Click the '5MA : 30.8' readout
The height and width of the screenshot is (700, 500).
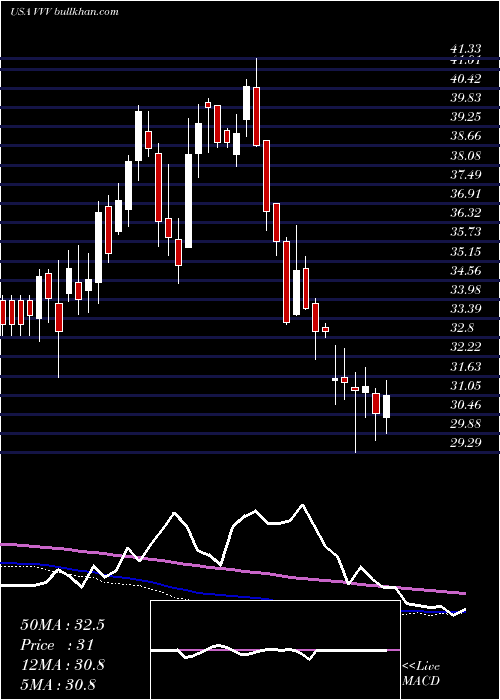click(58, 684)
